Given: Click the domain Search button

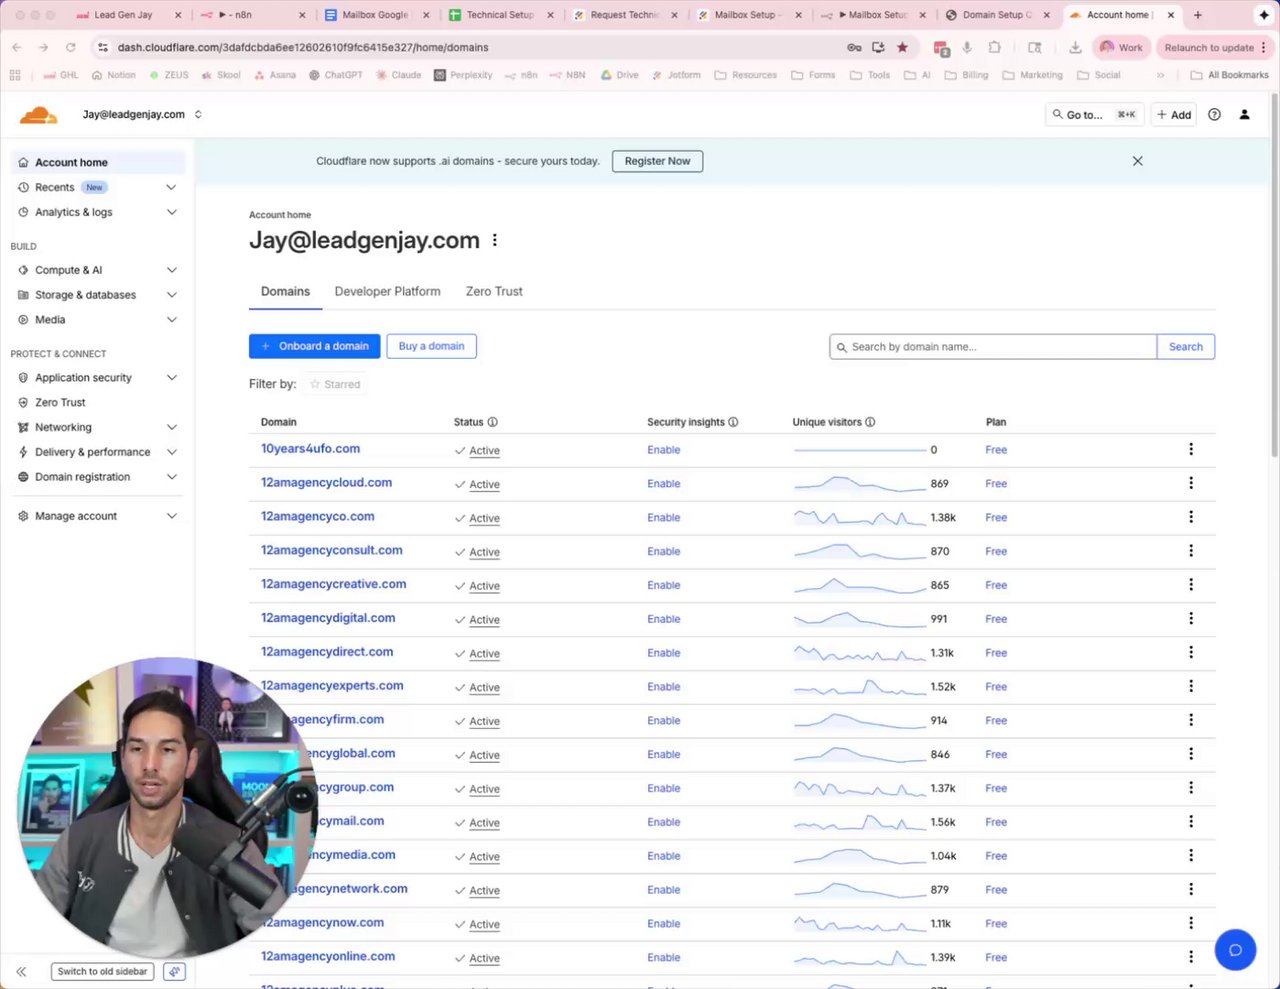Looking at the screenshot, I should click(x=1186, y=347).
